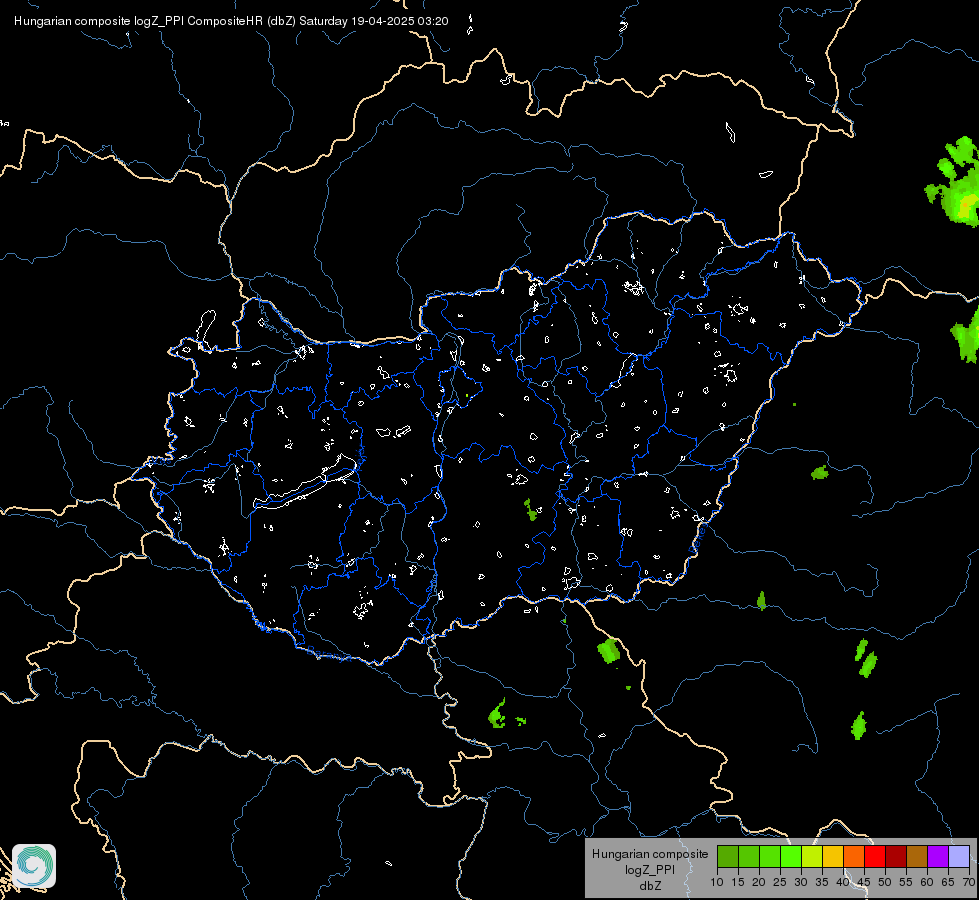Select the light lavender 65-70 dBZ swatch

tap(959, 856)
